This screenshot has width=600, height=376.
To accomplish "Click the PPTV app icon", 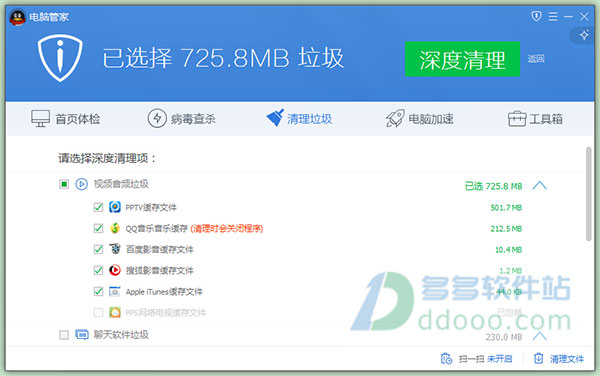I will tap(115, 207).
